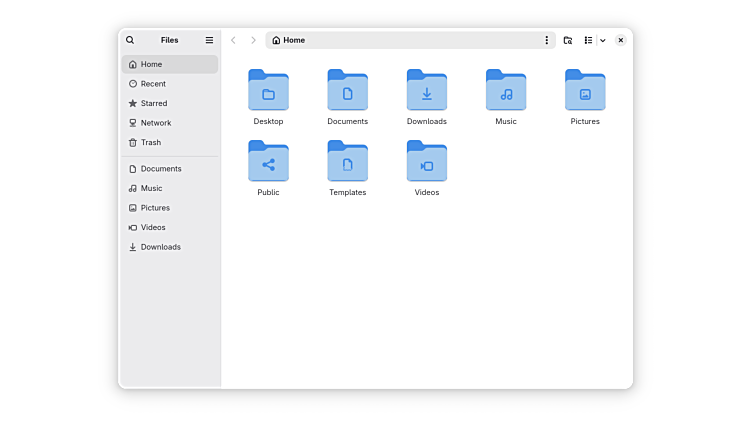Open Starred in the sidebar
Viewport: 752px width, 423px height.
(154, 103)
